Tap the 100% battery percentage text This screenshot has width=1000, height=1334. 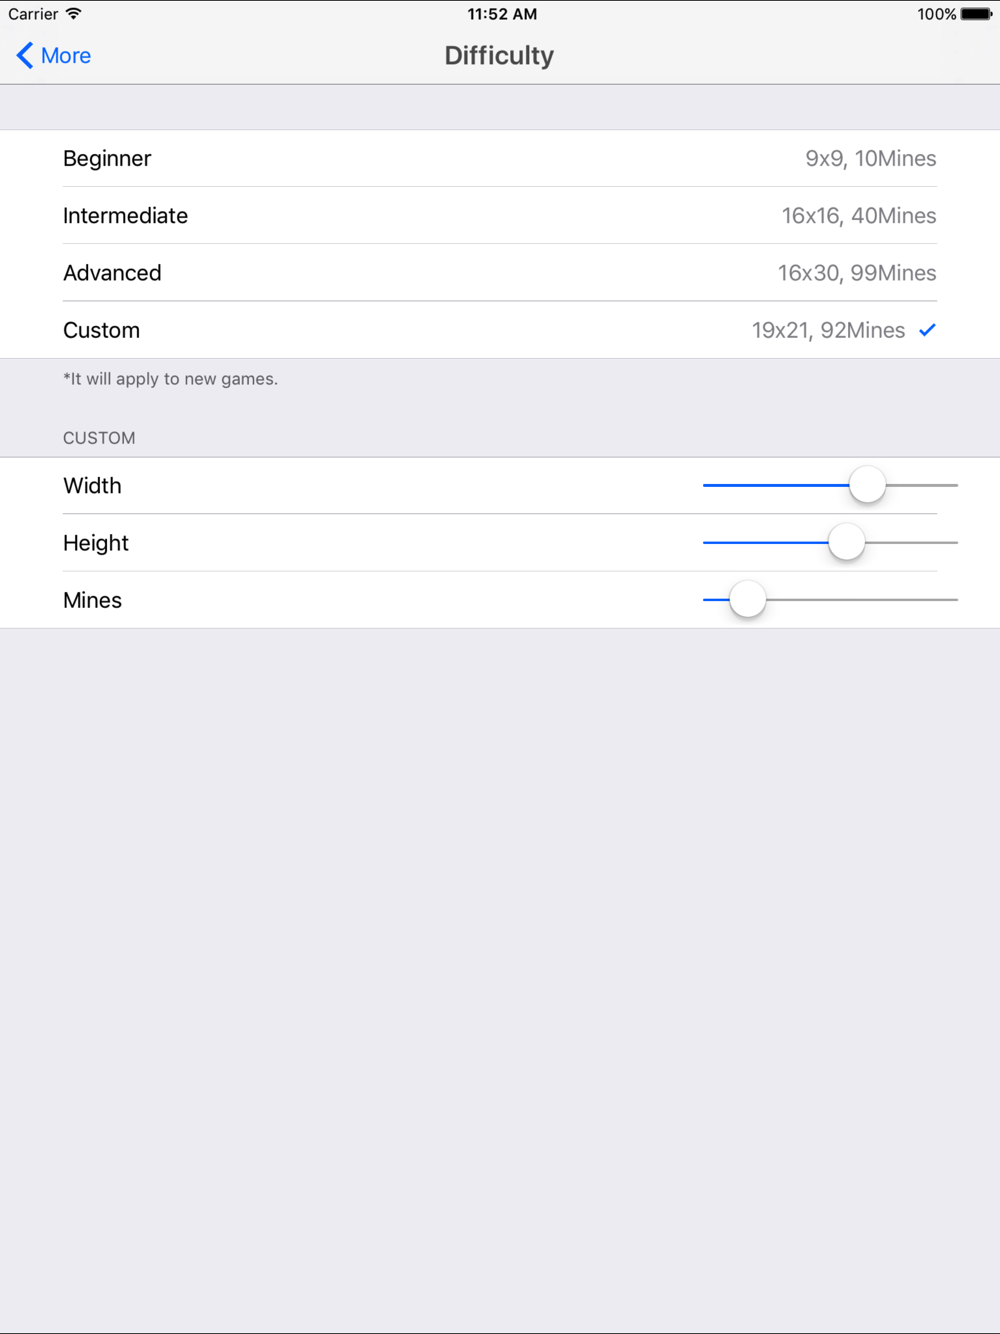[x=937, y=14]
